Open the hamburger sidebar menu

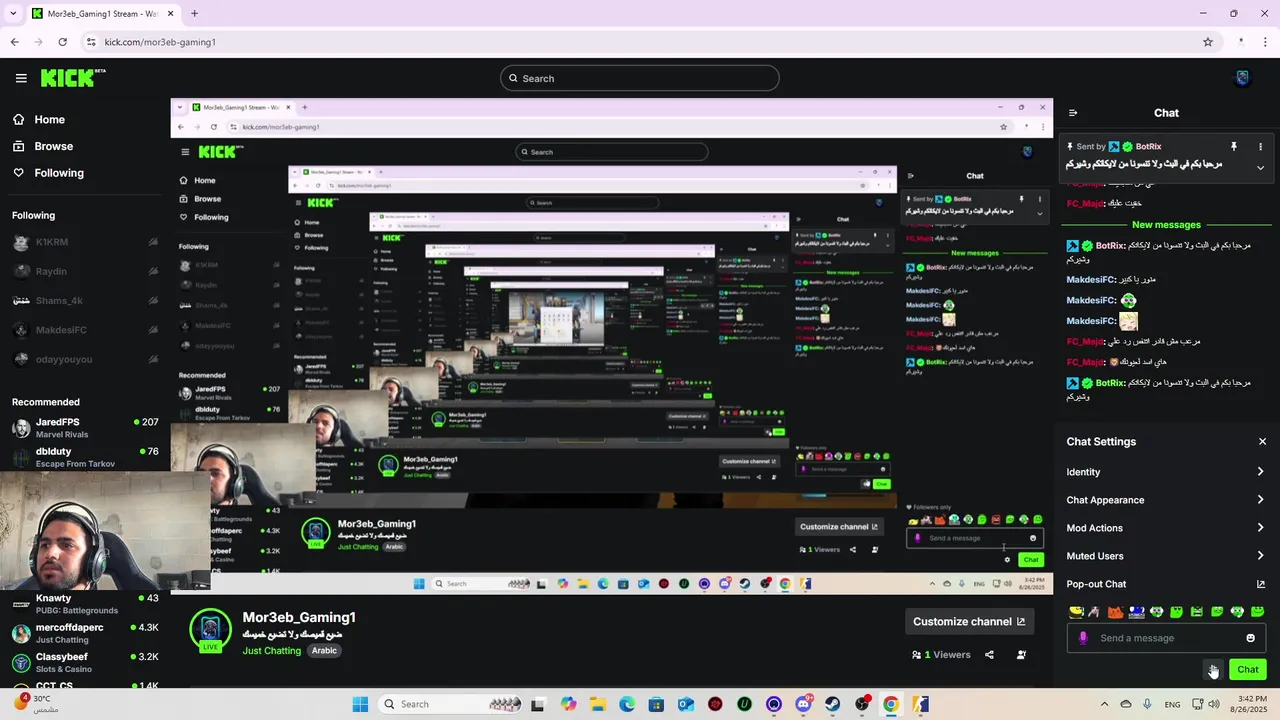21,78
